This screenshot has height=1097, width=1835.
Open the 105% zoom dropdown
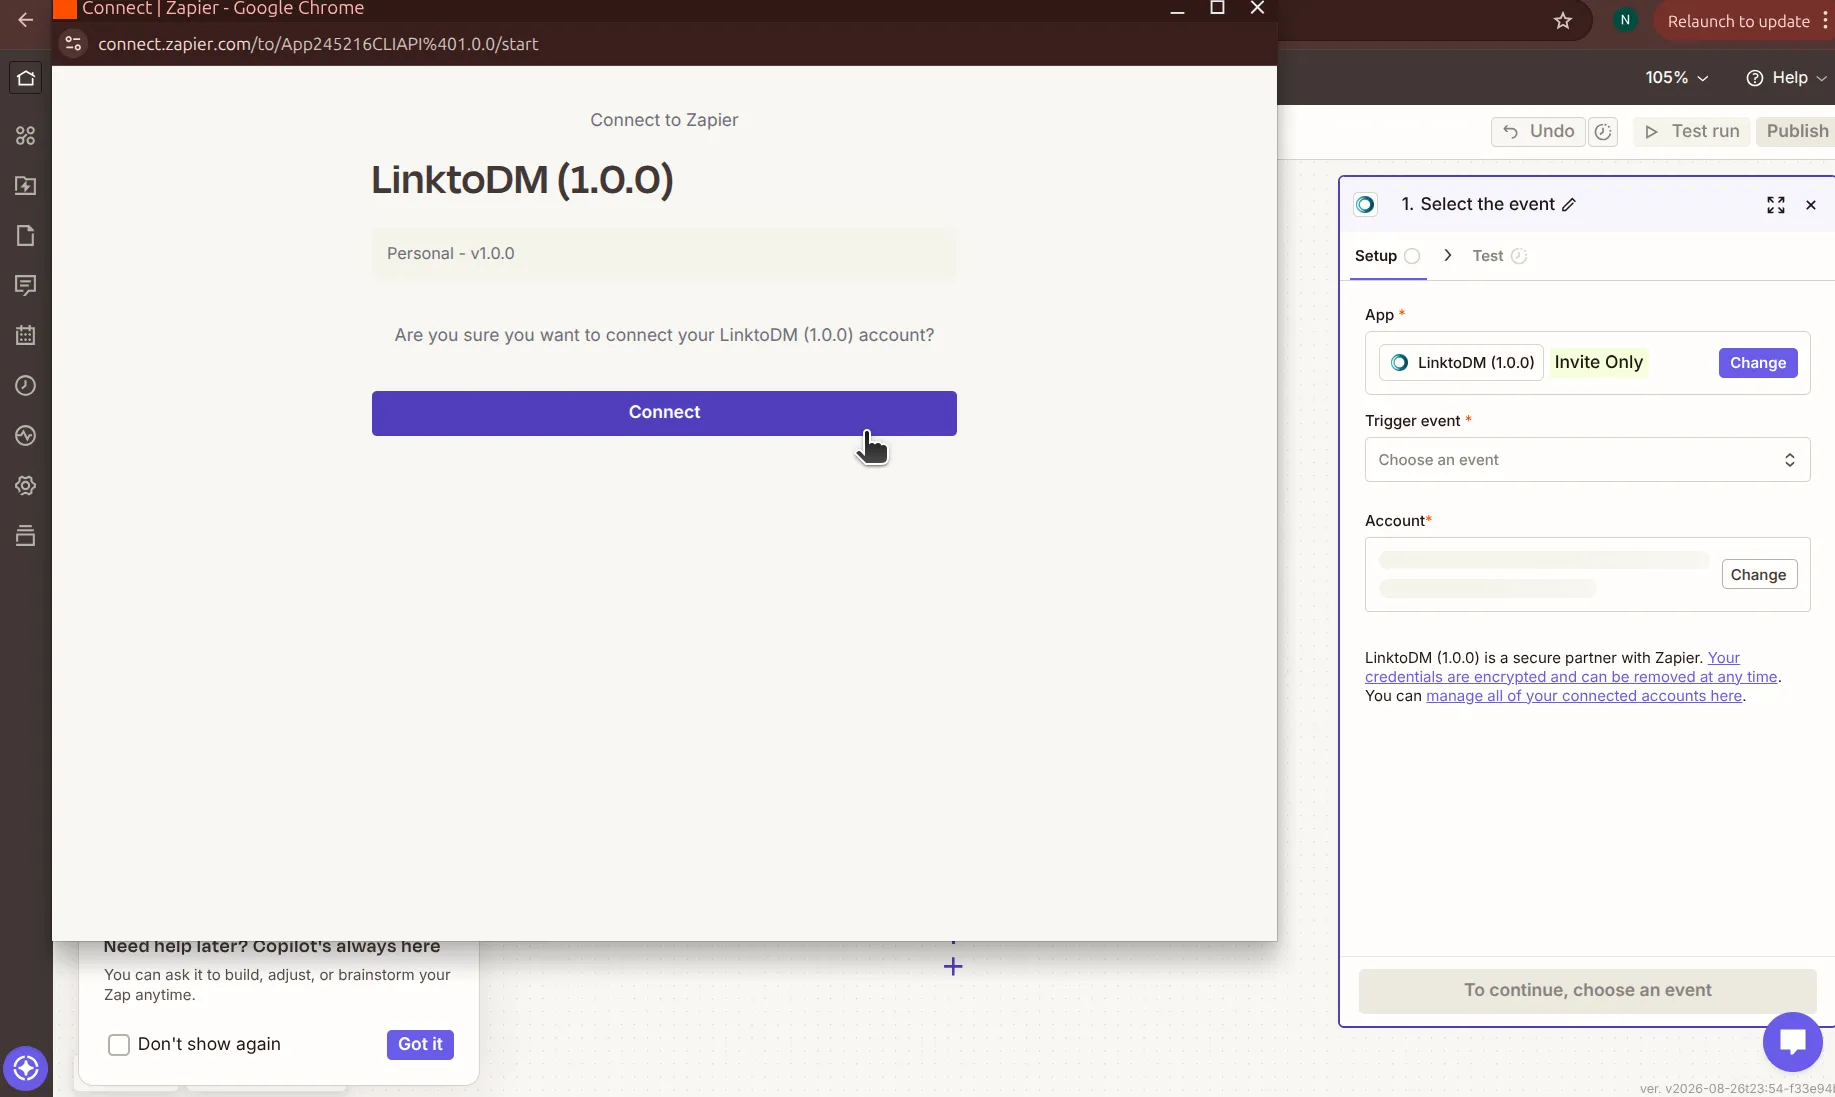click(1677, 78)
